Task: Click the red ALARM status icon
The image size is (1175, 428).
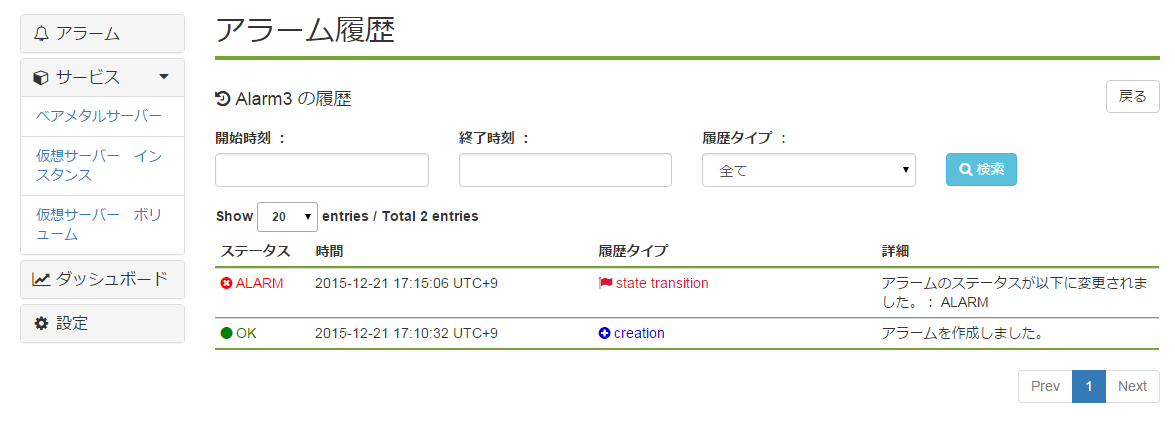Action: pyautogui.click(x=226, y=283)
